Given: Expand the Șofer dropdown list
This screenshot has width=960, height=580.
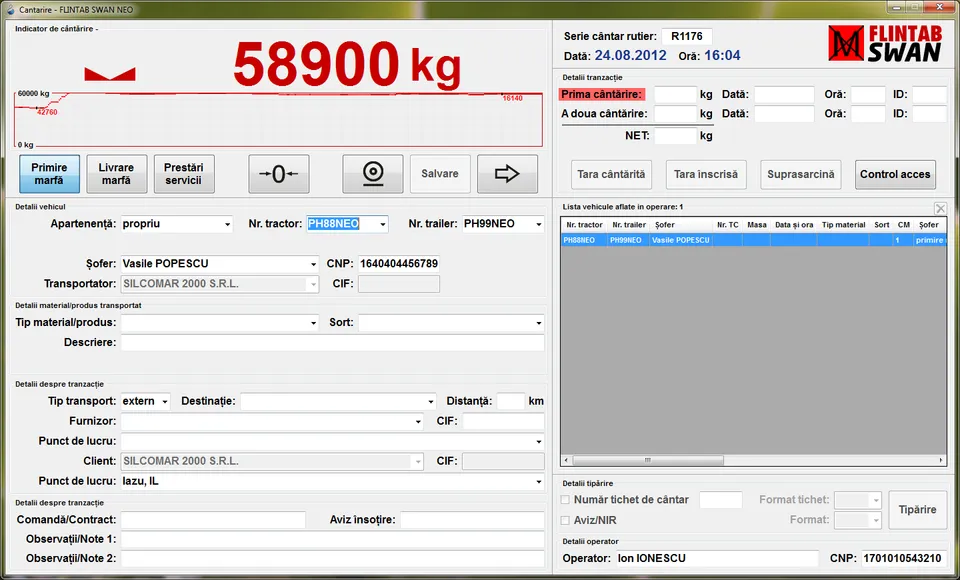Looking at the screenshot, I should coord(313,264).
